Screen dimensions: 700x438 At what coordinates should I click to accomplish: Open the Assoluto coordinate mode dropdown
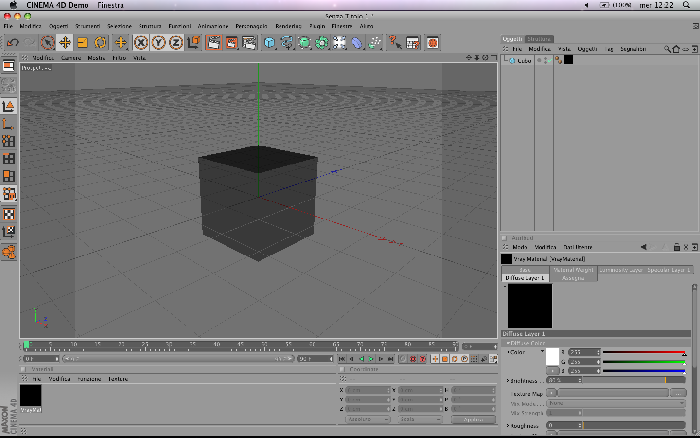point(368,420)
